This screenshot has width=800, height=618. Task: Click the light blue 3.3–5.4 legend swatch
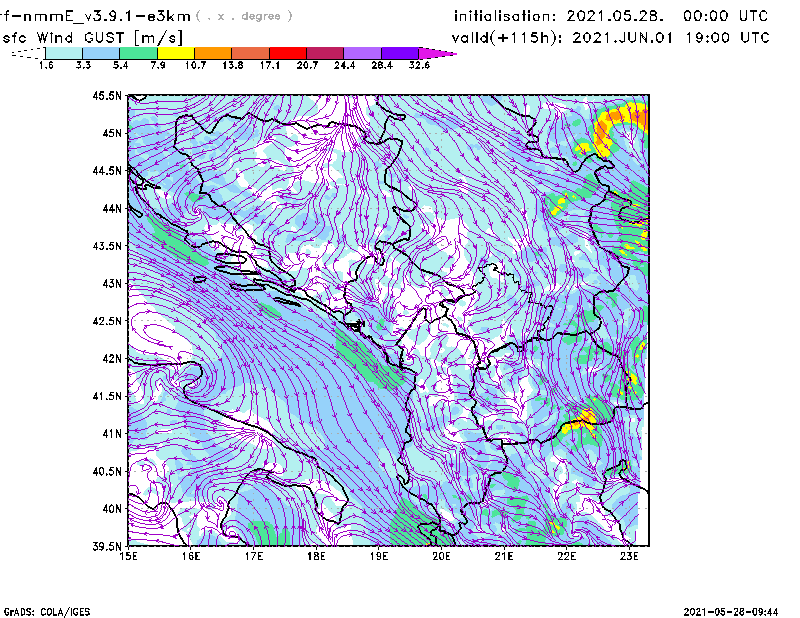tap(101, 53)
